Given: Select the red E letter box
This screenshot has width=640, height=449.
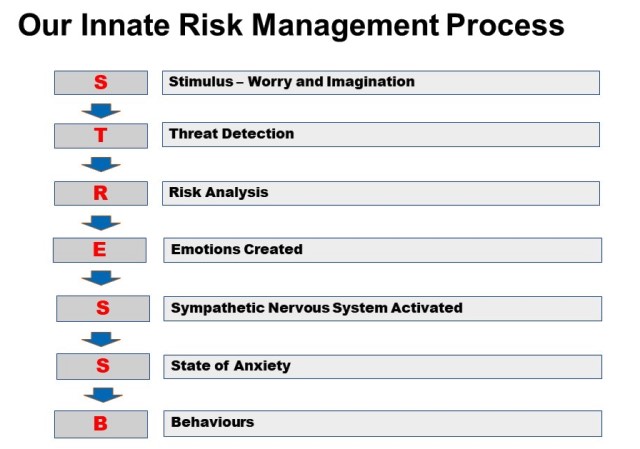Looking at the screenshot, I should pos(100,250).
